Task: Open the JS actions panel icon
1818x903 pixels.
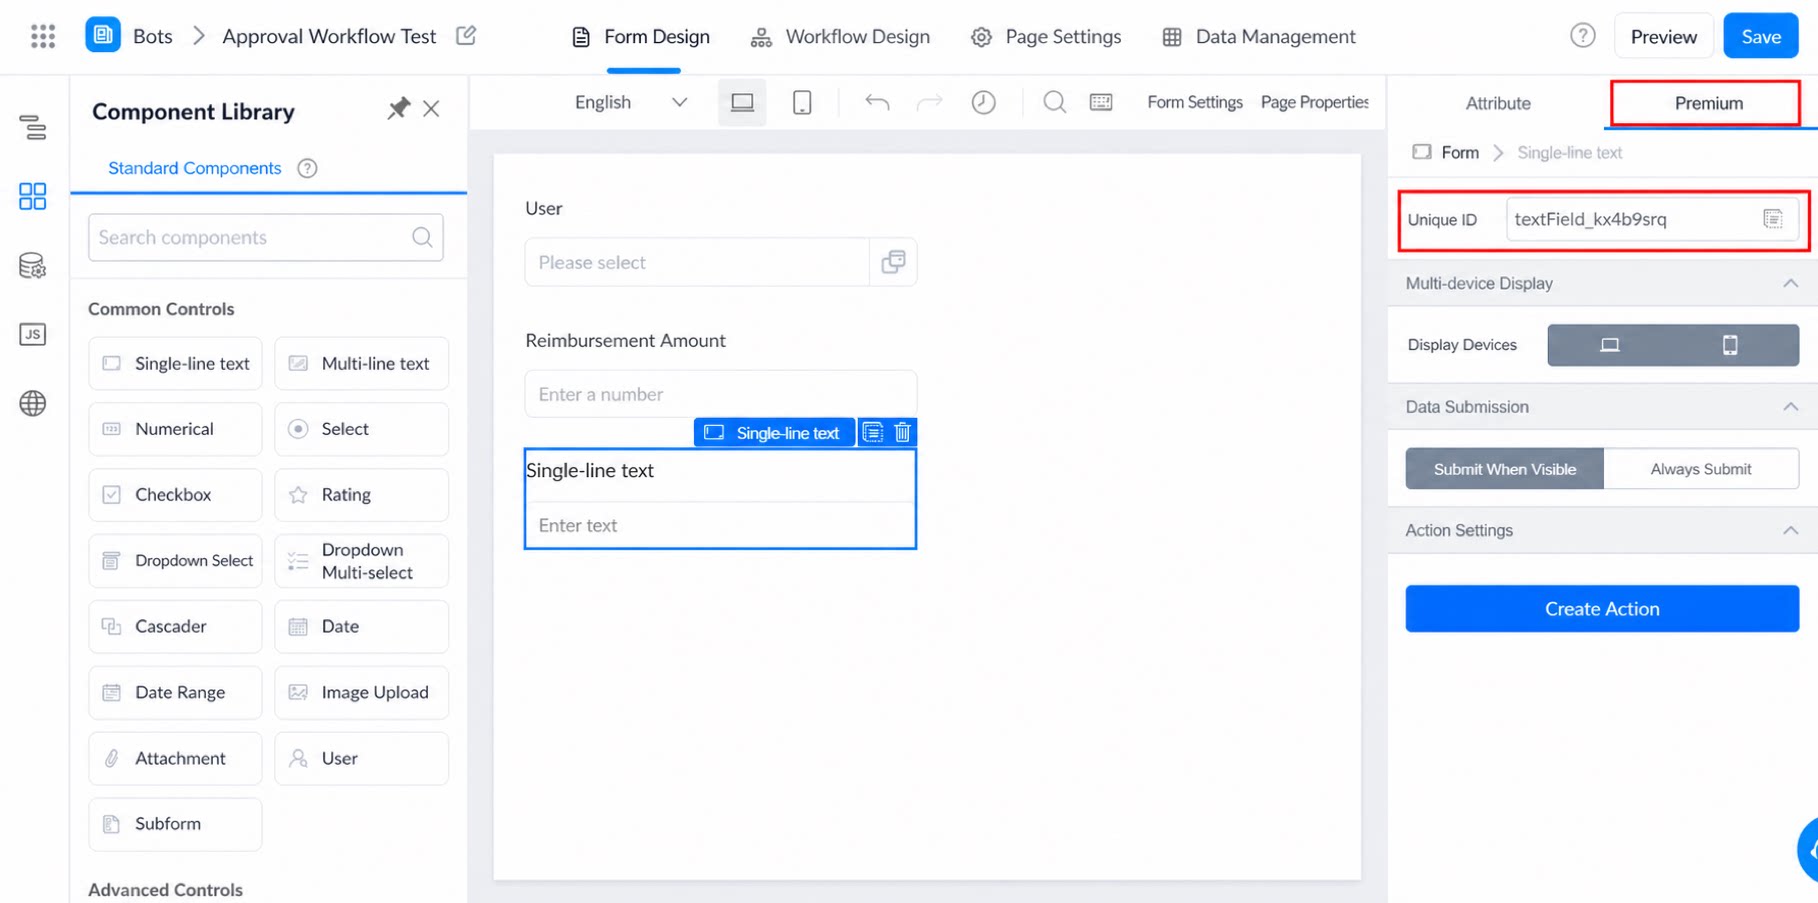Action: 32,334
